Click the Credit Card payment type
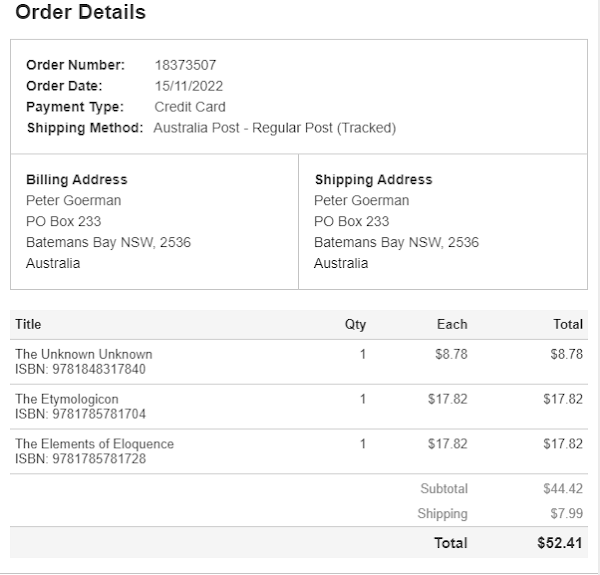This screenshot has width=600, height=575. click(190, 107)
